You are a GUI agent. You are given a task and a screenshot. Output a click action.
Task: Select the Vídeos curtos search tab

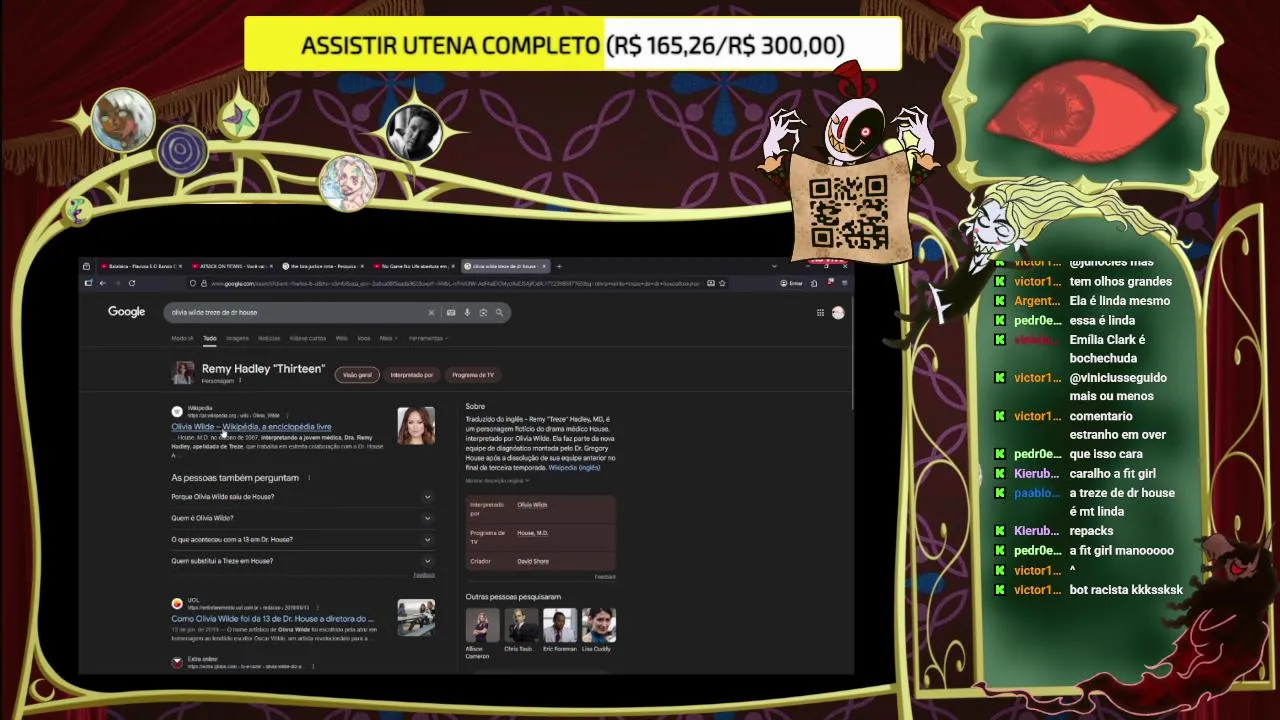(308, 338)
